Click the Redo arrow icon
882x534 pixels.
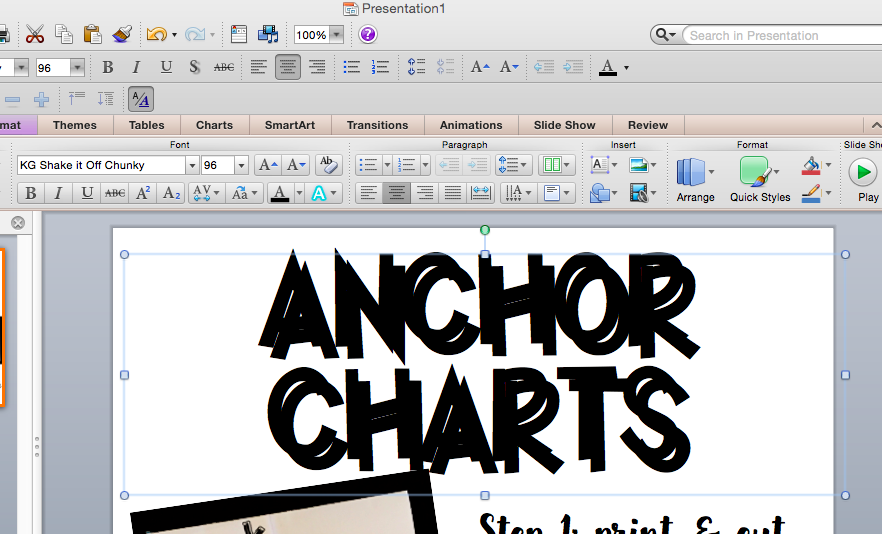tap(195, 34)
